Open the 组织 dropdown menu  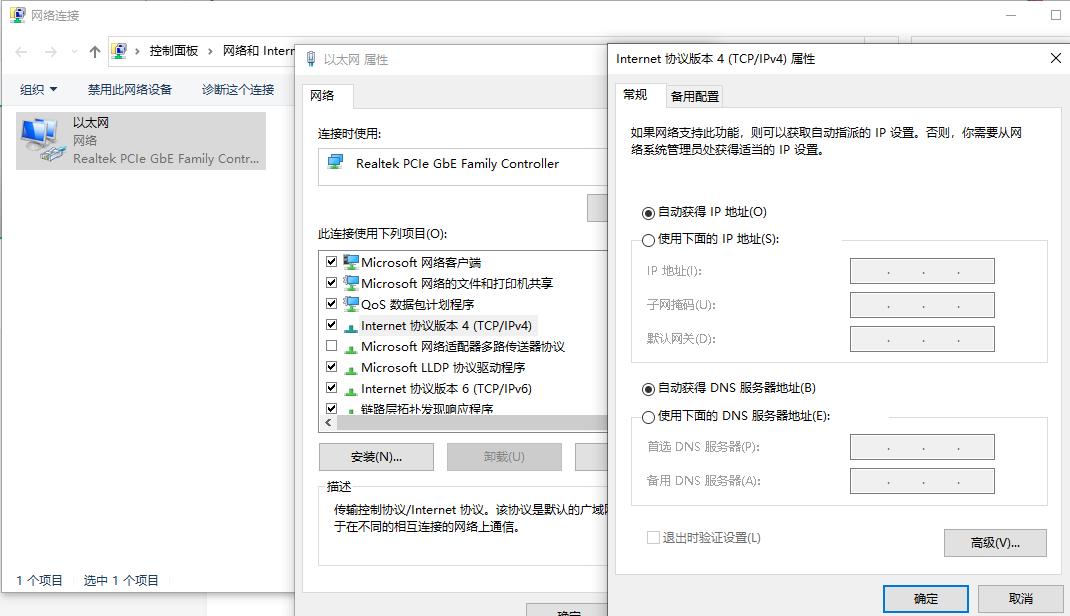[36, 89]
